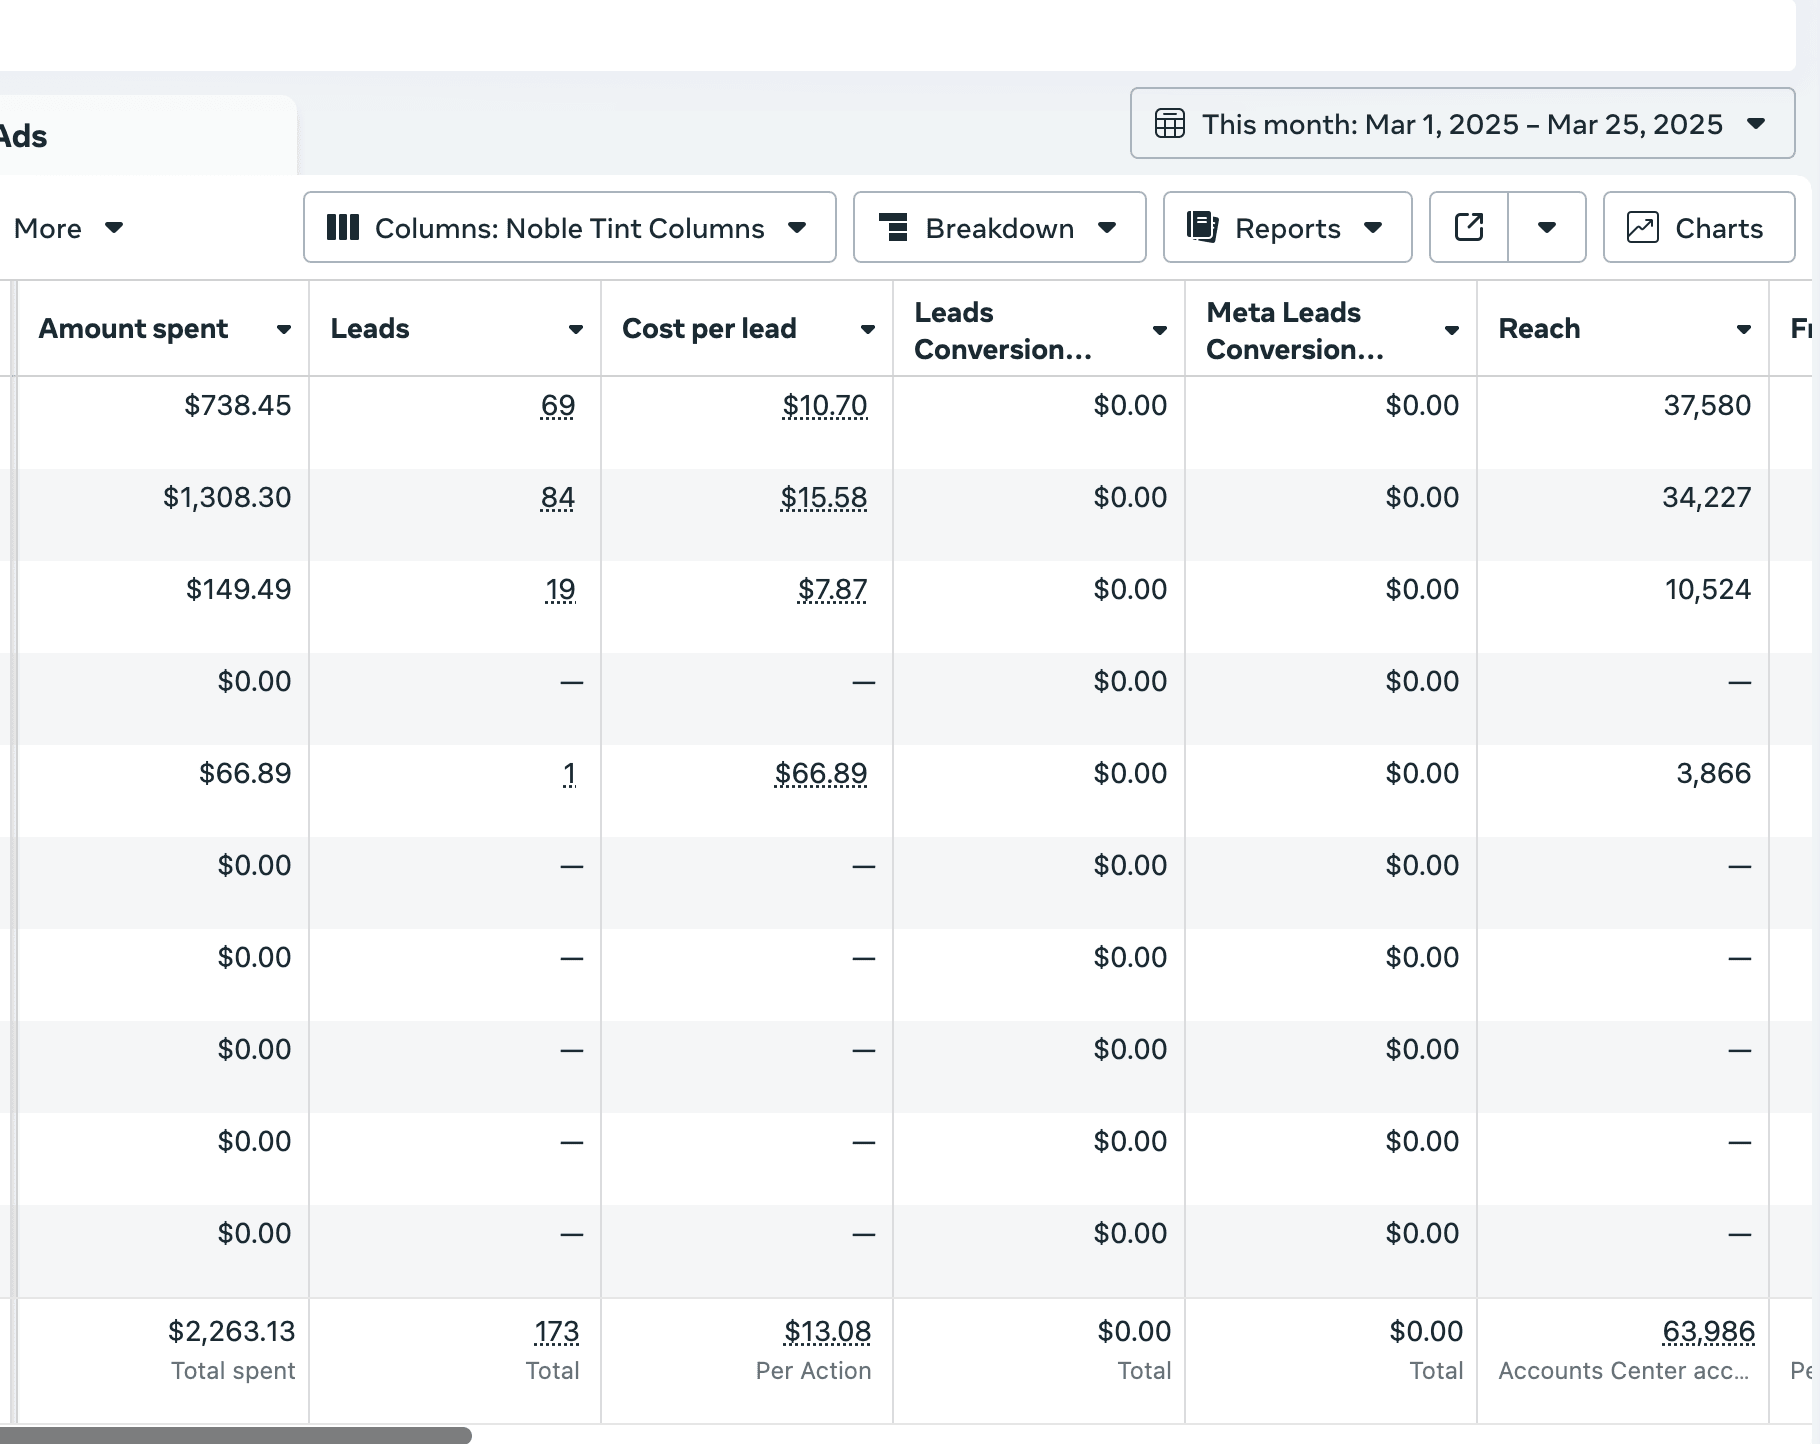Click the Meta Leads Conversion column header
Viewport: 1820px width, 1444px height.
(1295, 330)
